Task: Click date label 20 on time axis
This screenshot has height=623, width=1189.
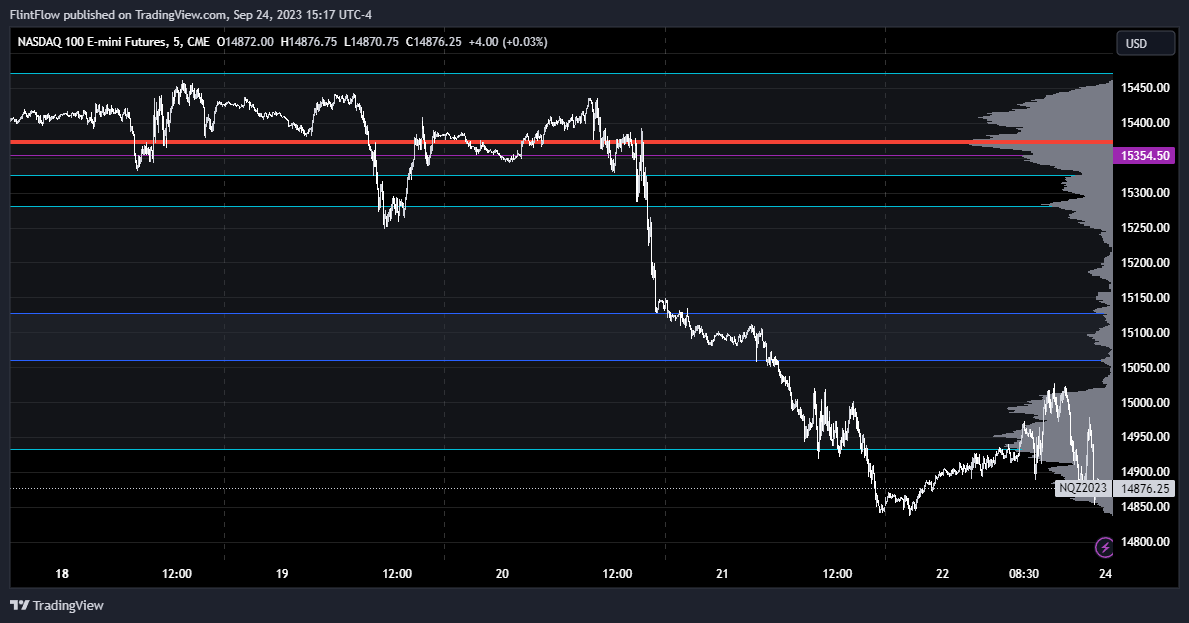Action: (502, 574)
